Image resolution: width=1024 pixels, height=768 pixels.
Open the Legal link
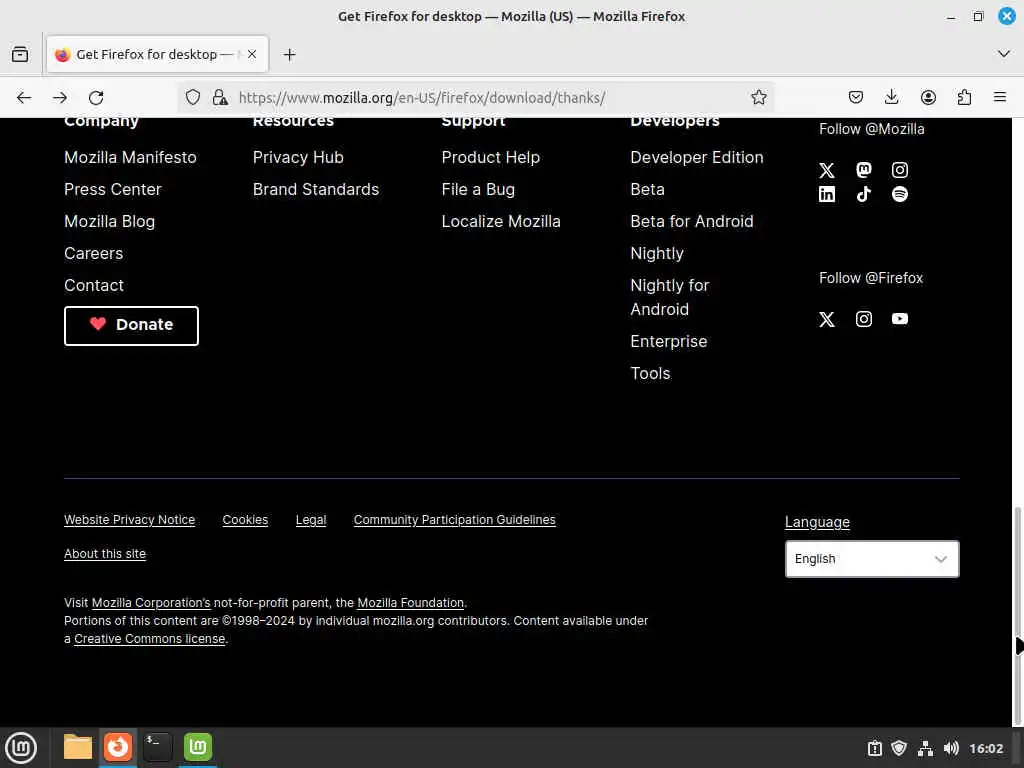pos(311,520)
